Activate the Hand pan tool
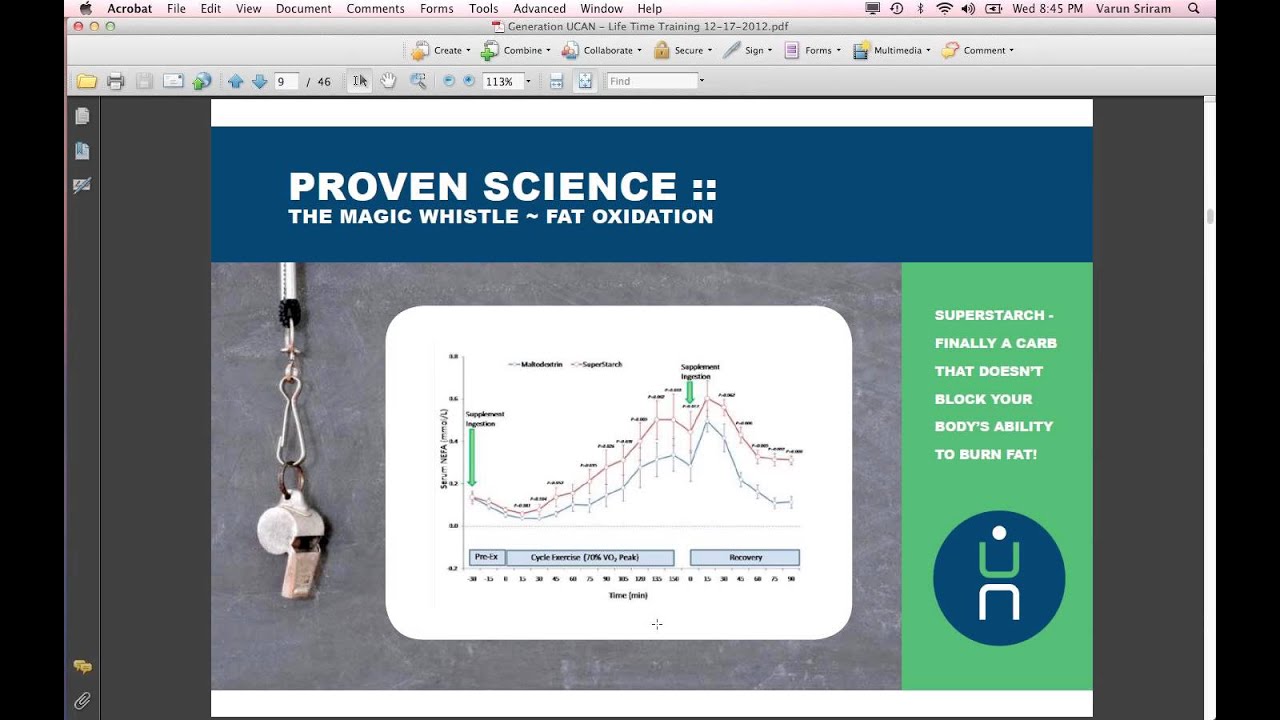 click(x=389, y=81)
